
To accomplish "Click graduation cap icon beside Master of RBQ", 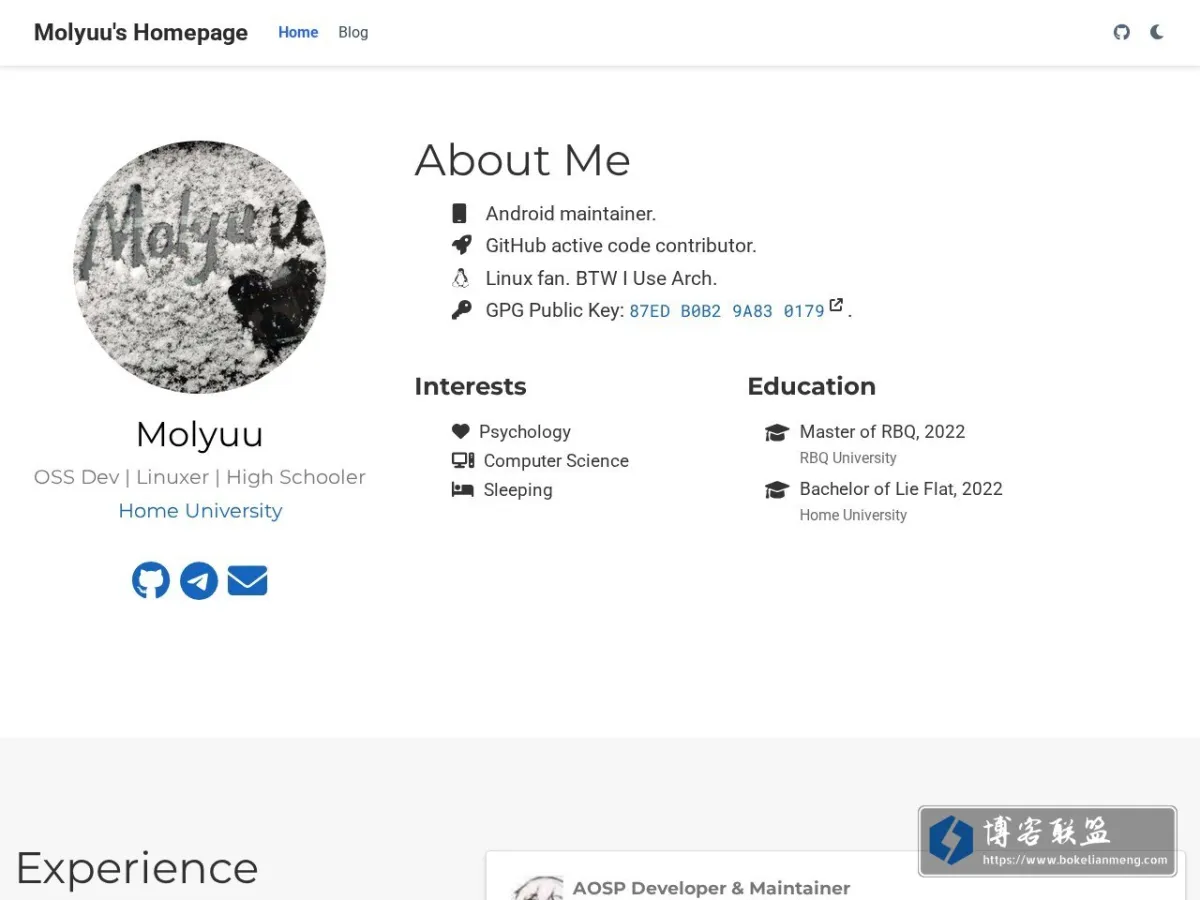I will (x=777, y=432).
